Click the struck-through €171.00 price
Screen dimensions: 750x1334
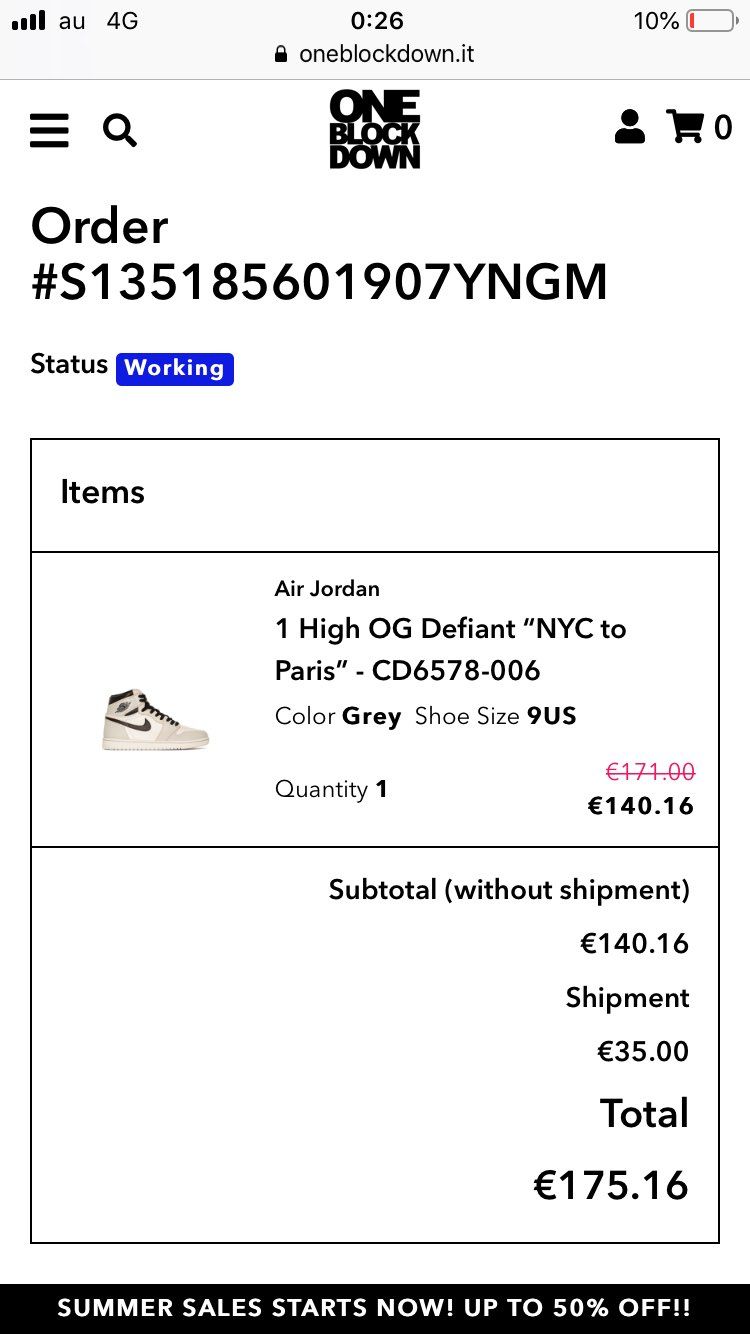pos(650,771)
